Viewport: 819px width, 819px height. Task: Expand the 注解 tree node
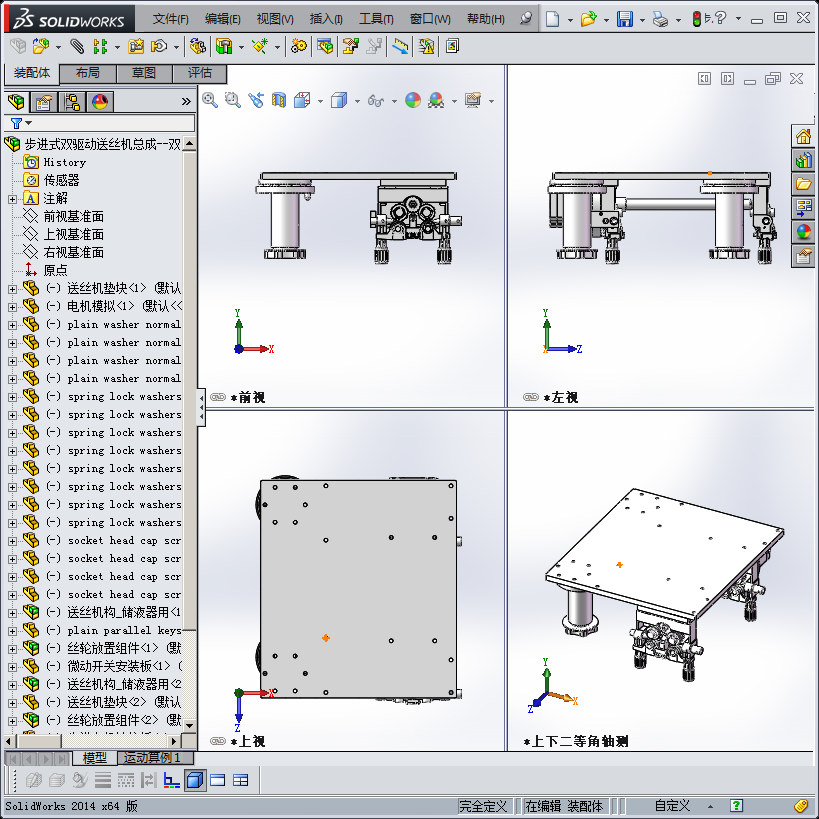pyautogui.click(x=13, y=199)
